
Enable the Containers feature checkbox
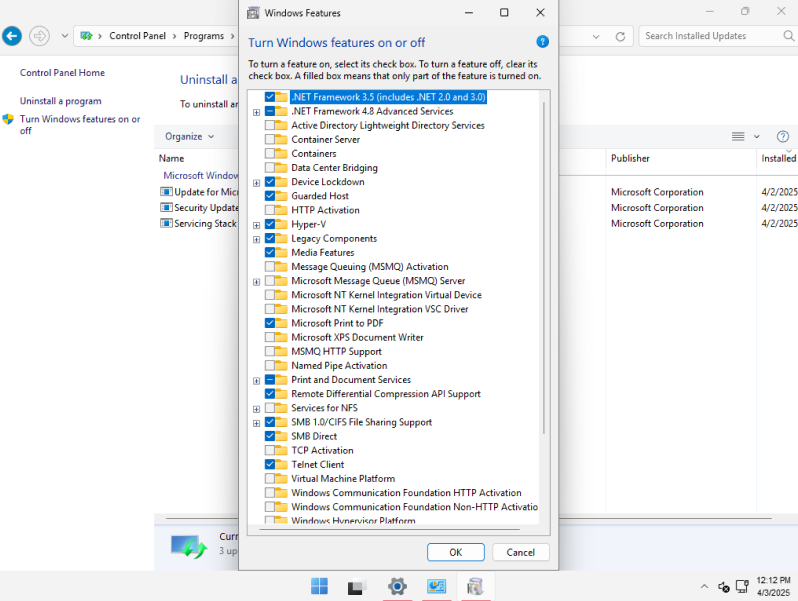click(x=270, y=154)
